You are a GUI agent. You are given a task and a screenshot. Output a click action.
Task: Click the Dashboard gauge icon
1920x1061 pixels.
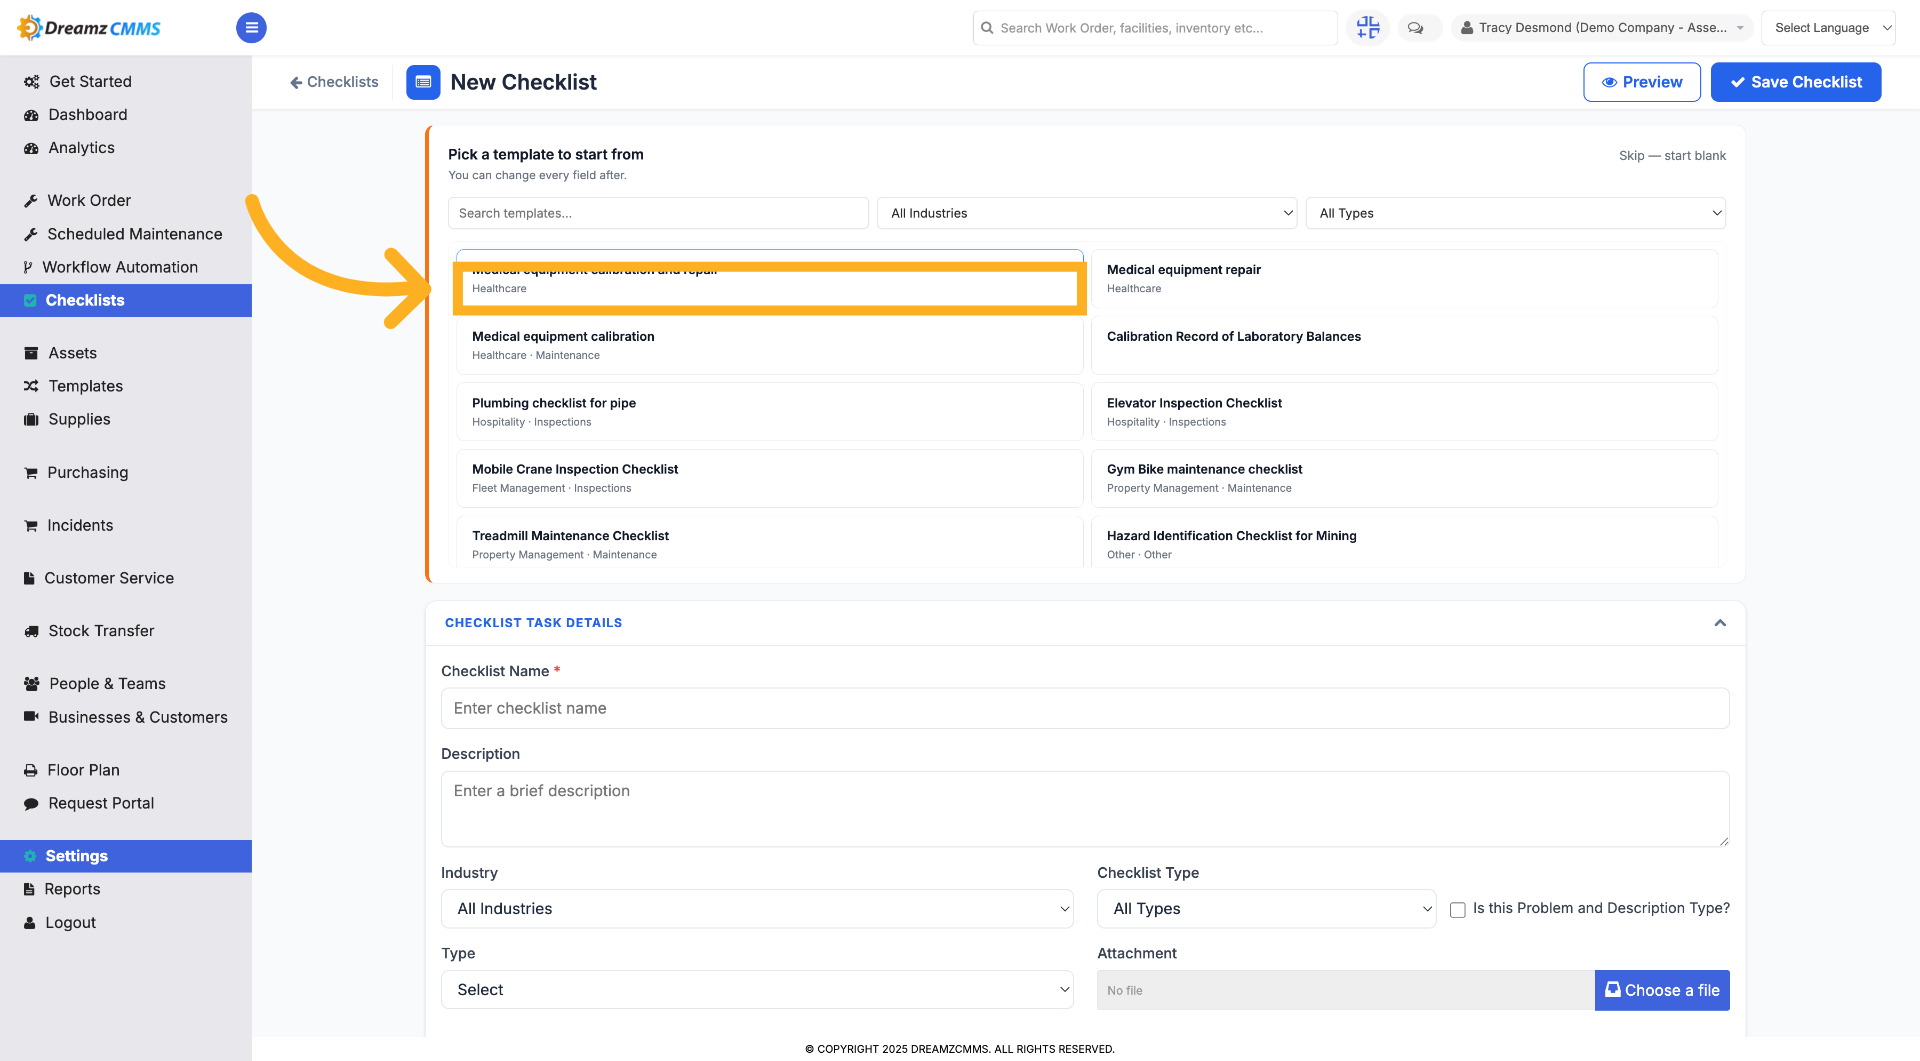[31, 115]
